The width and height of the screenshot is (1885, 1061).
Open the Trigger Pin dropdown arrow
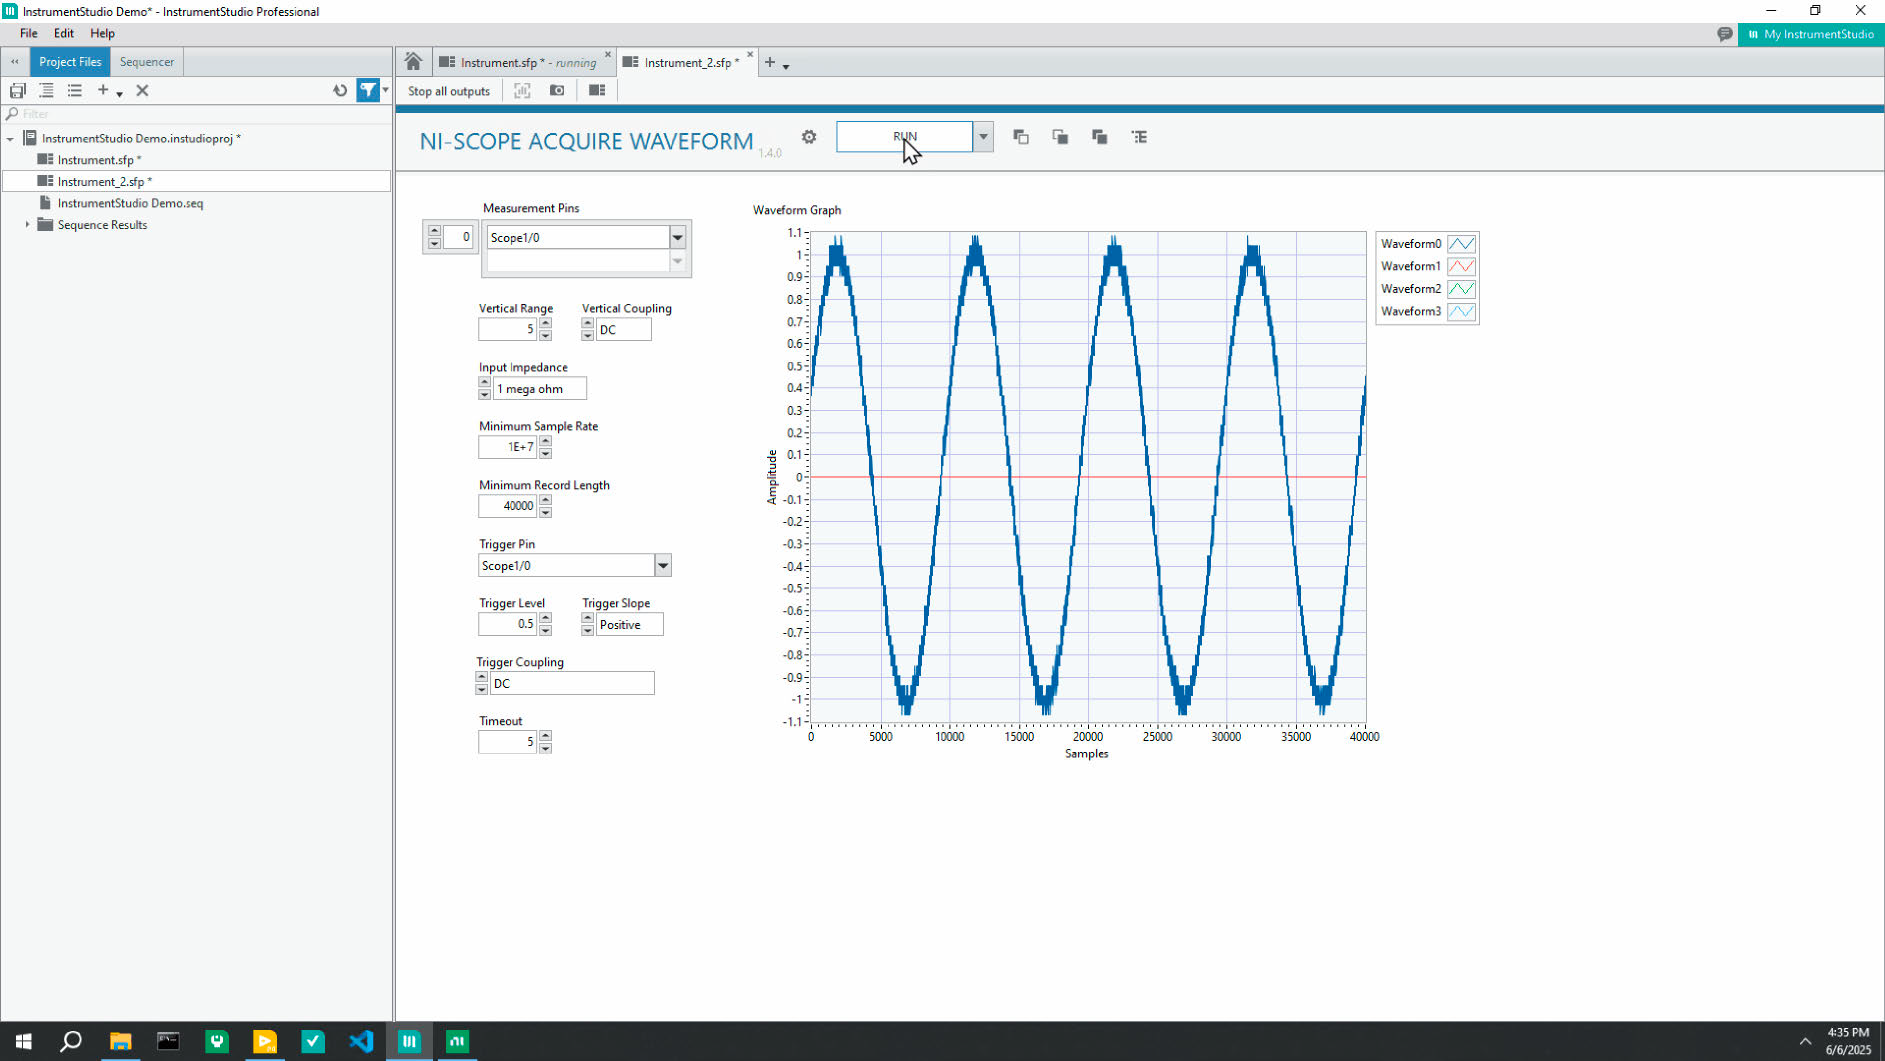662,566
